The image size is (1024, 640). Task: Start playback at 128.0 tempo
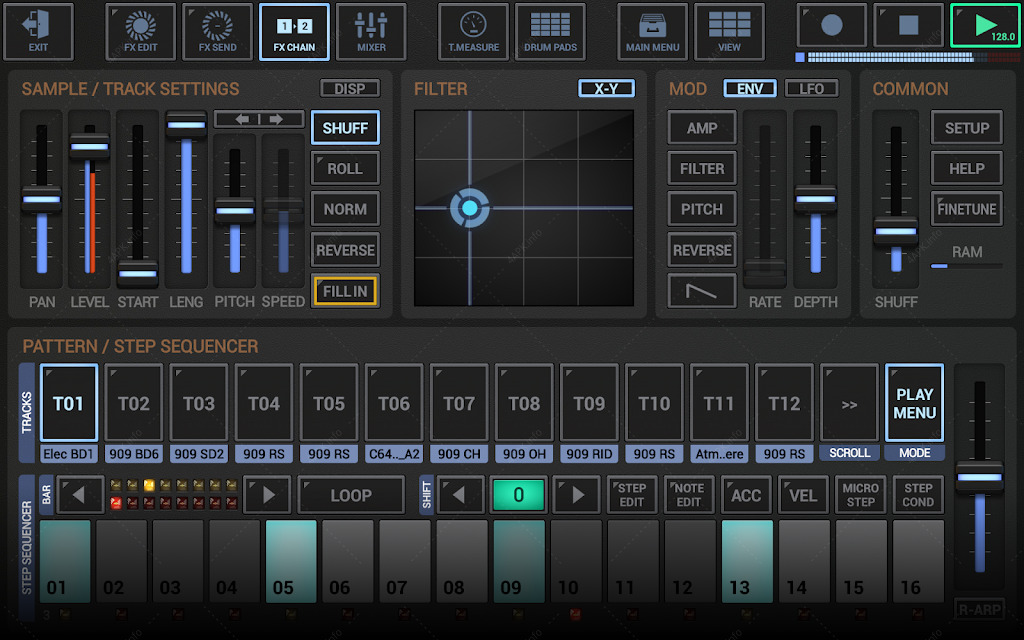(x=985, y=25)
